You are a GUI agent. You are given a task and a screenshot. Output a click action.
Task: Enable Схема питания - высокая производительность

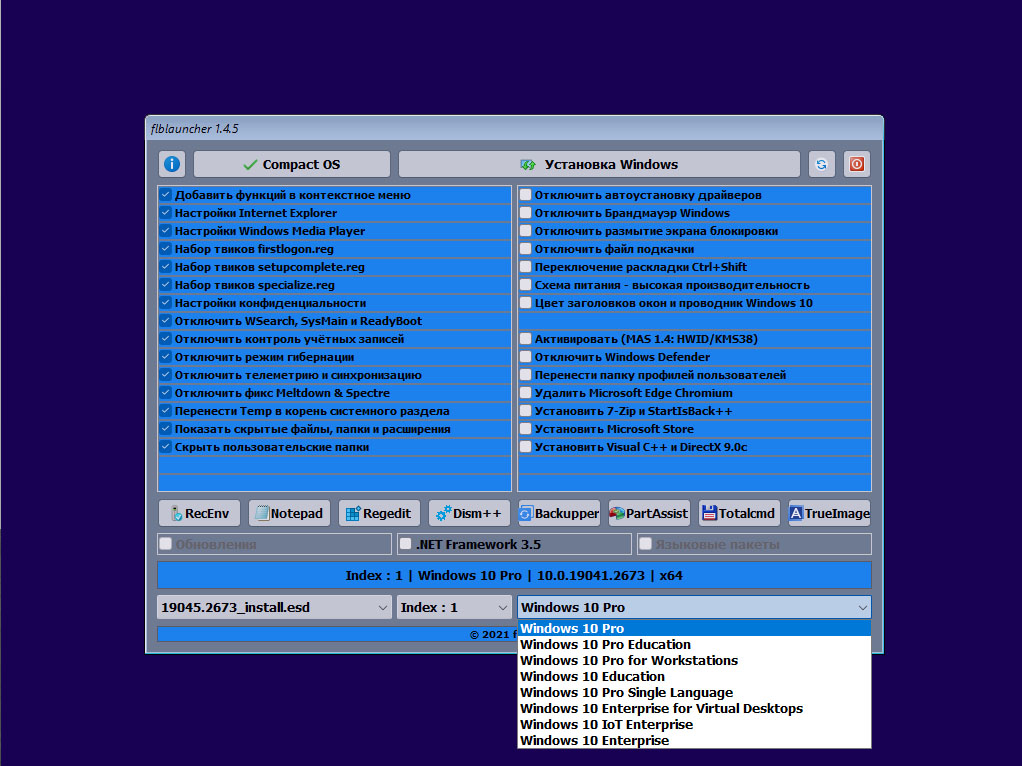click(526, 285)
